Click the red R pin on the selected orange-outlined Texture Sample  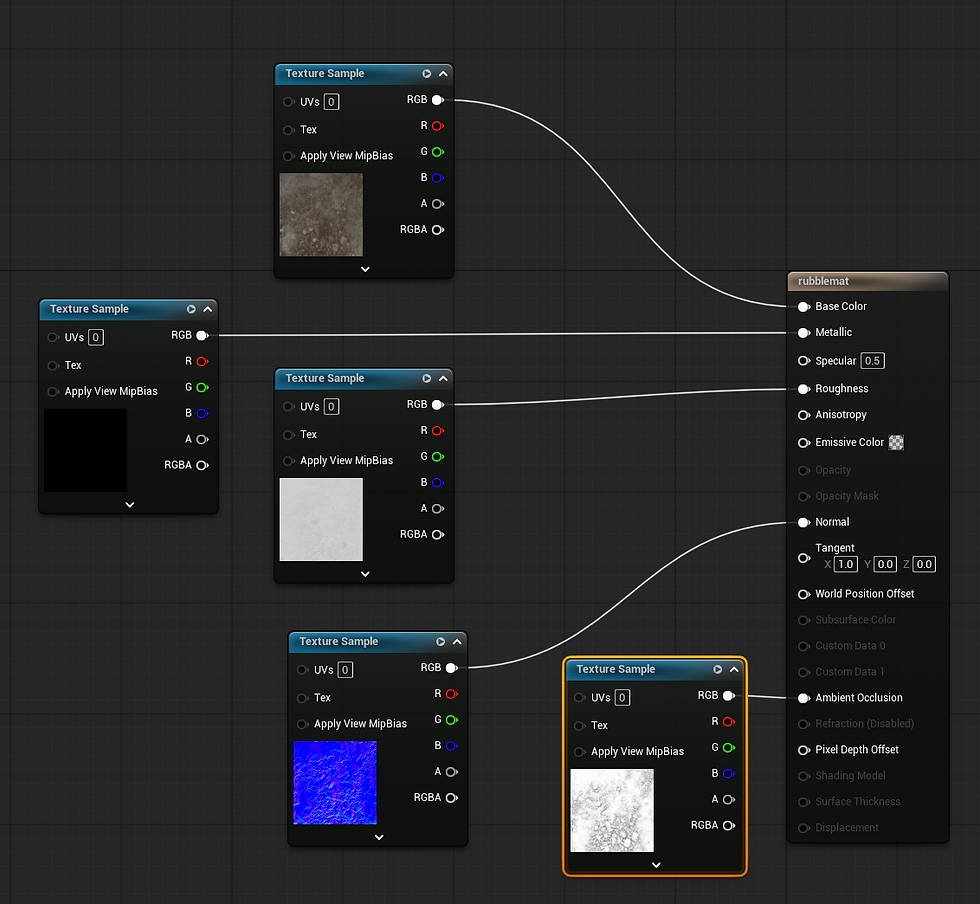(728, 721)
